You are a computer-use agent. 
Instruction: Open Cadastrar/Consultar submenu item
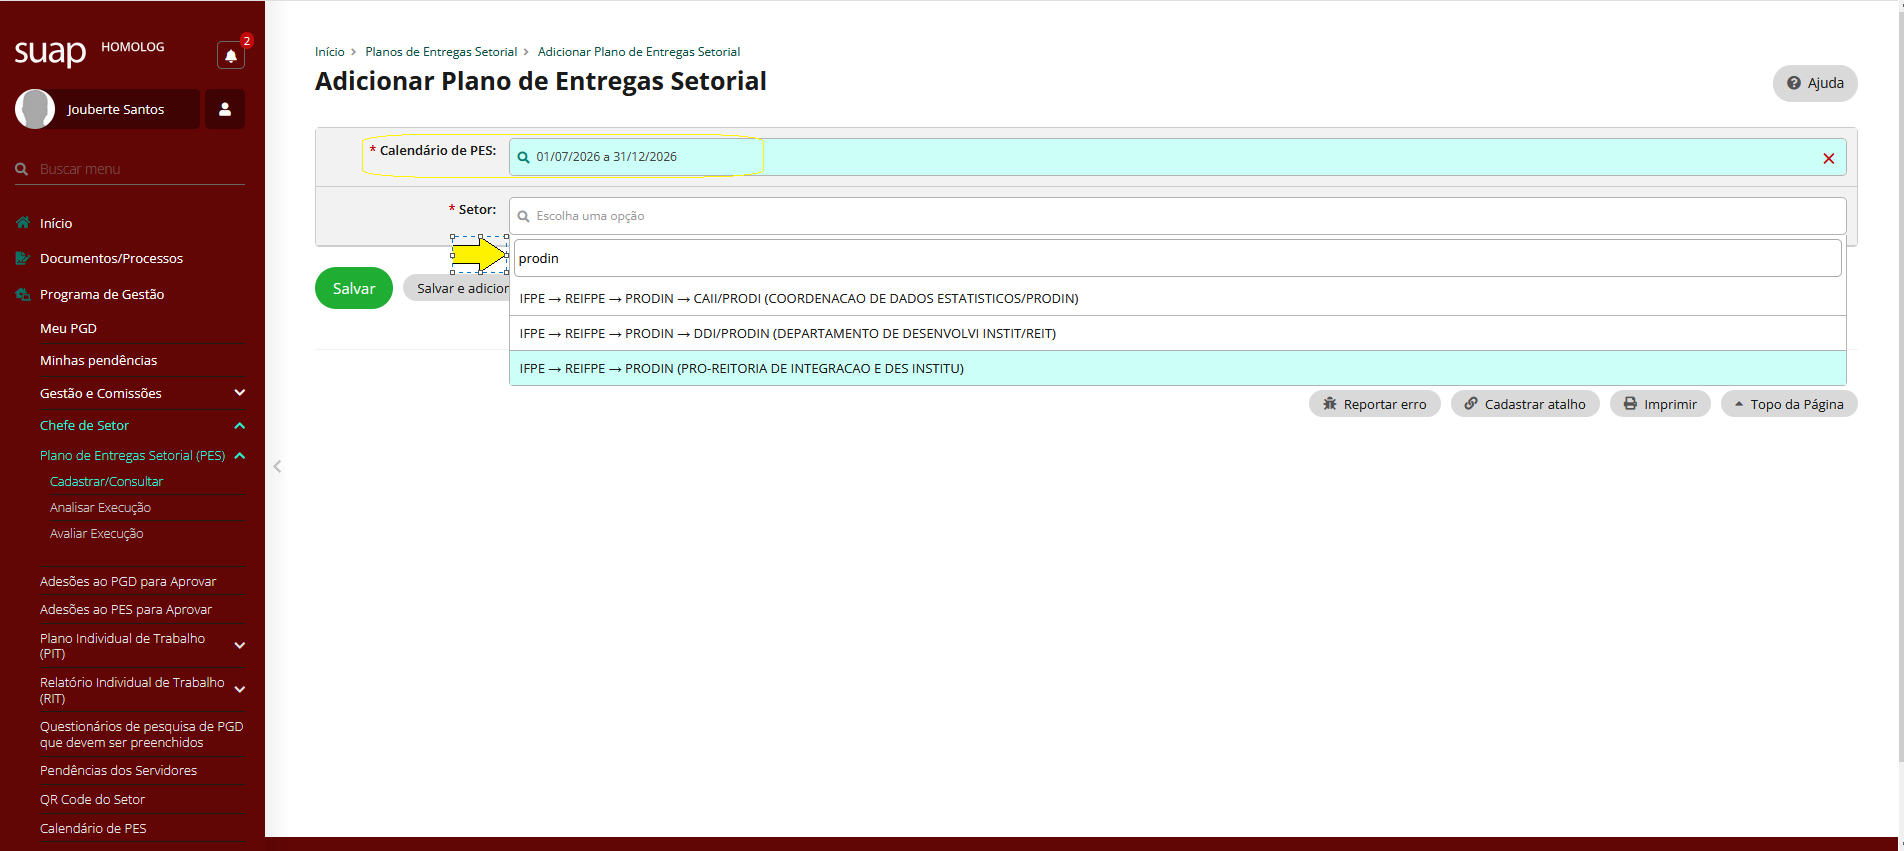(x=106, y=481)
